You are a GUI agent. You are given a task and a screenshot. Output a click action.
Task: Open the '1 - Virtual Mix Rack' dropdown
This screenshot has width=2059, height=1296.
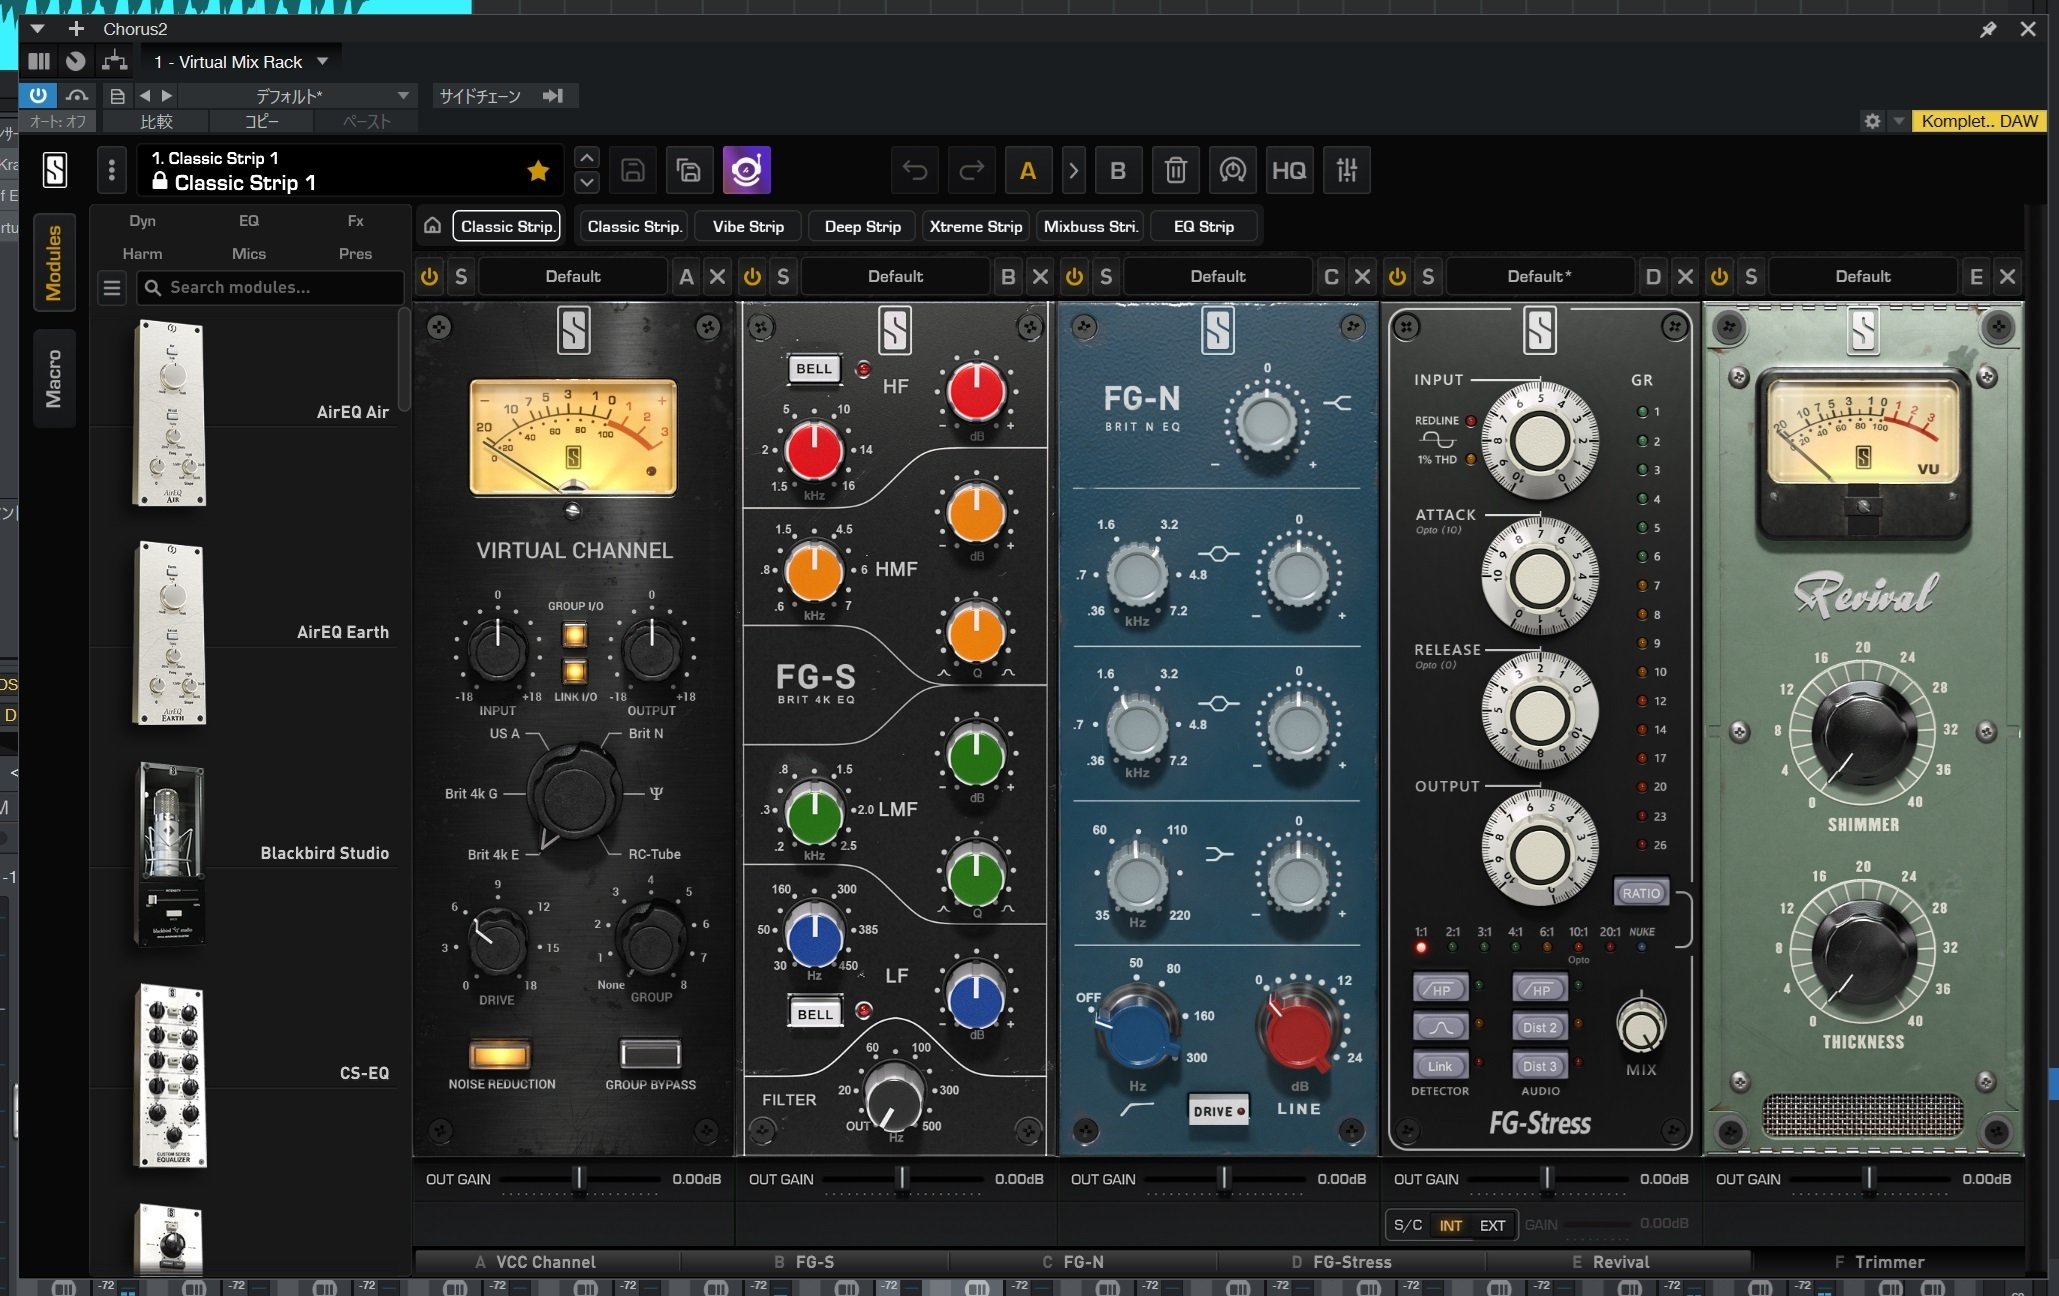240,61
